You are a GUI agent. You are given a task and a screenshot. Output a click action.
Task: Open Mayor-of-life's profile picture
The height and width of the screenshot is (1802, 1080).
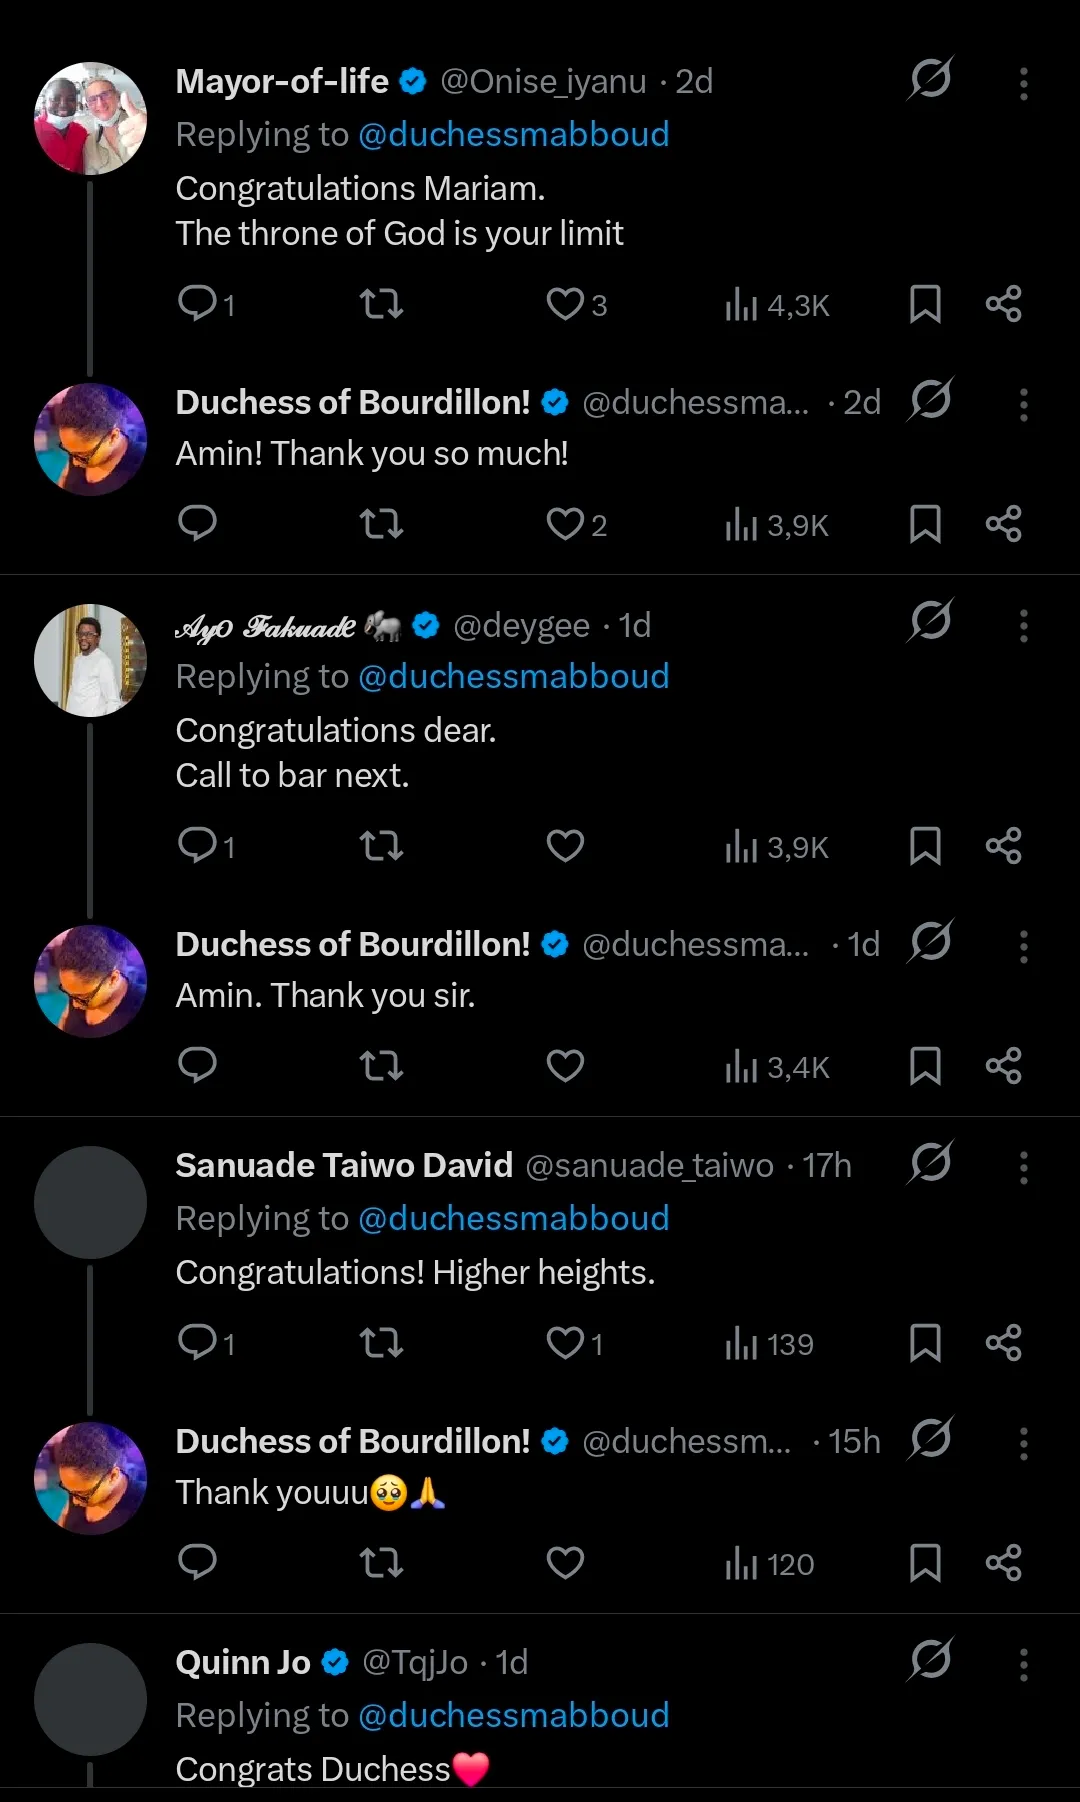[x=90, y=119]
